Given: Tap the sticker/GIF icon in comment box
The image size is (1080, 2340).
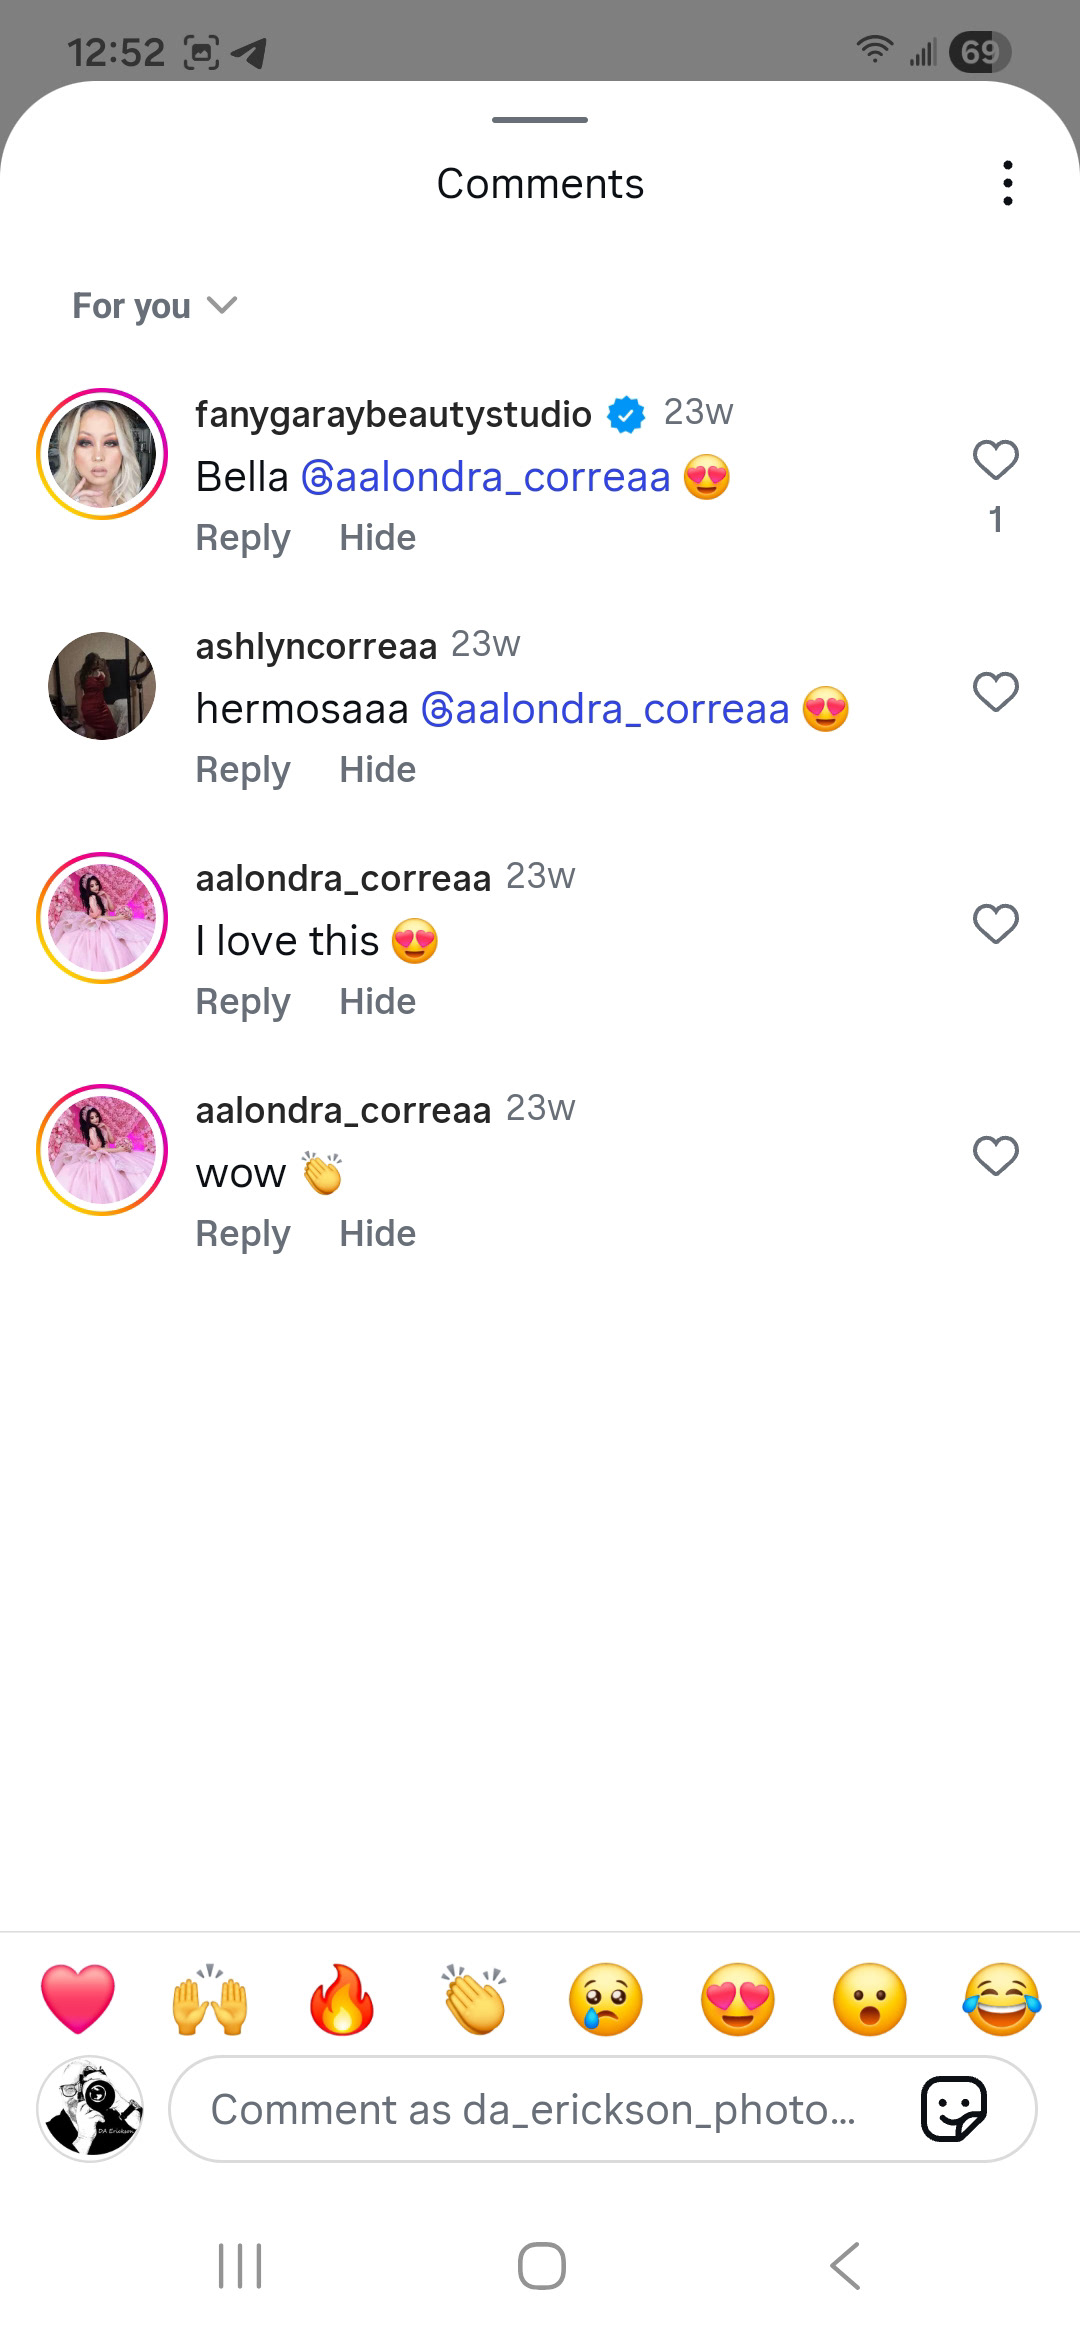Looking at the screenshot, I should [954, 2109].
